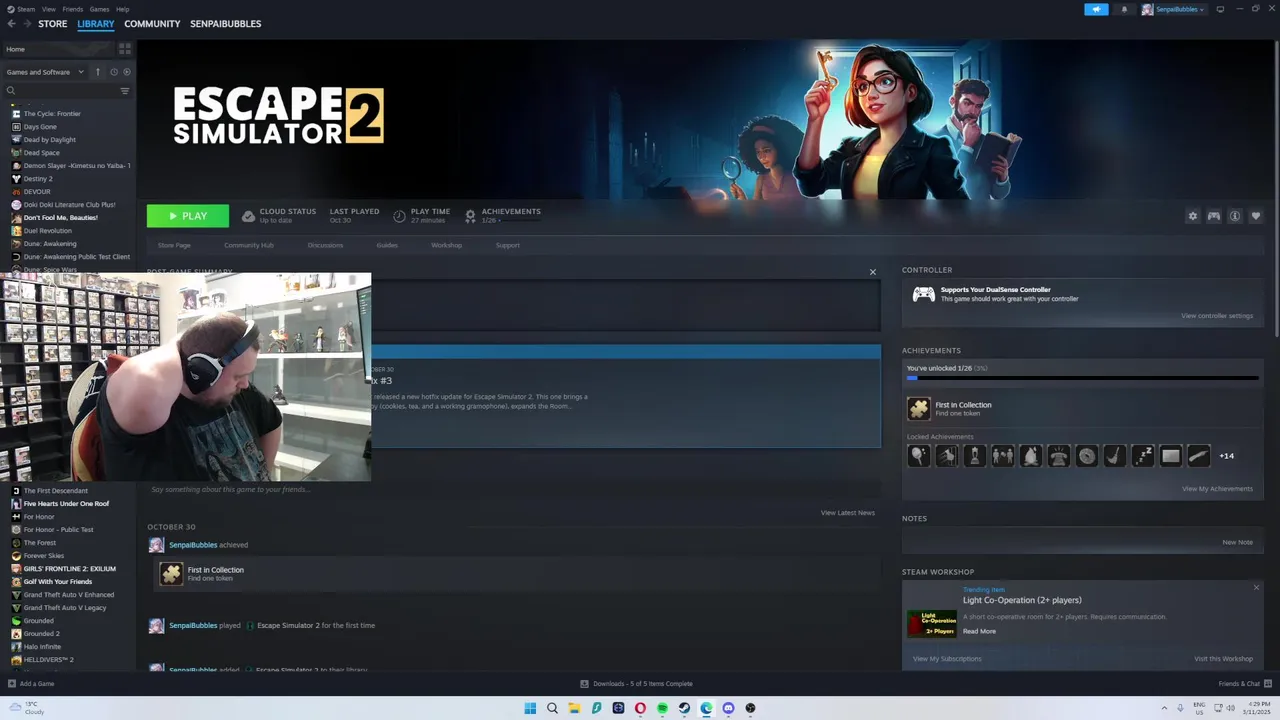Open the Games menu
The height and width of the screenshot is (720, 1280).
[x=99, y=9]
